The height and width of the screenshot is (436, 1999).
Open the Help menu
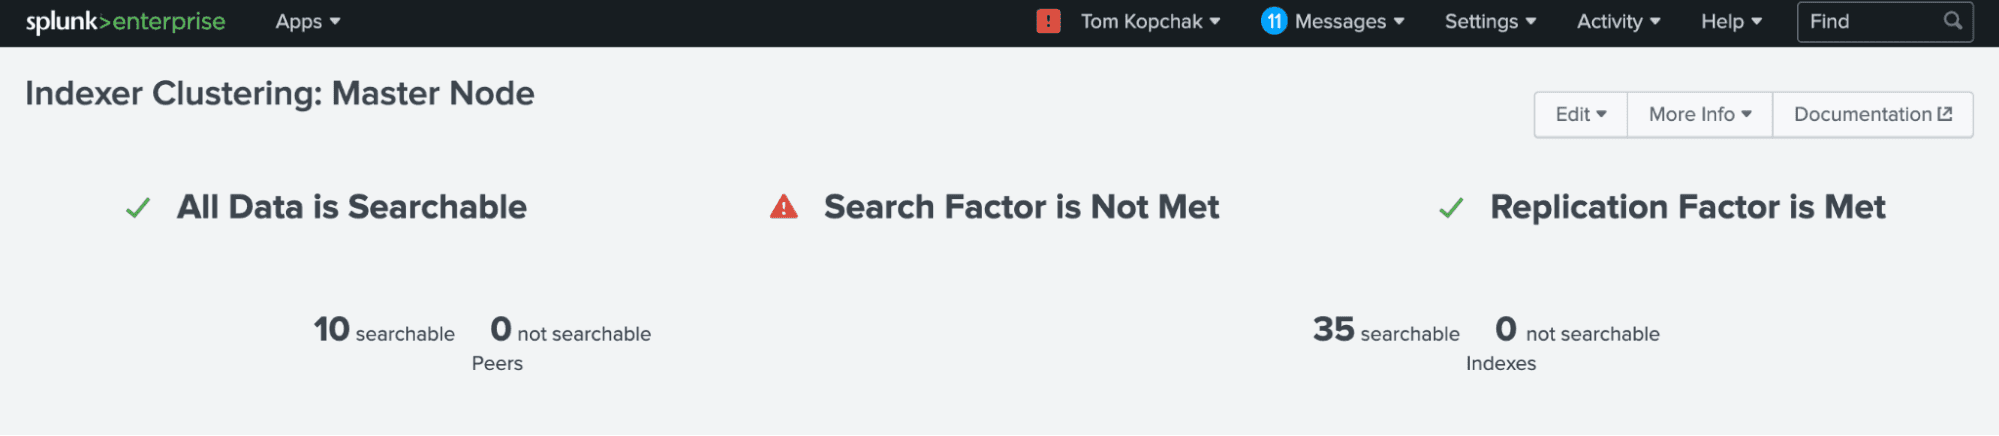[x=1731, y=22]
